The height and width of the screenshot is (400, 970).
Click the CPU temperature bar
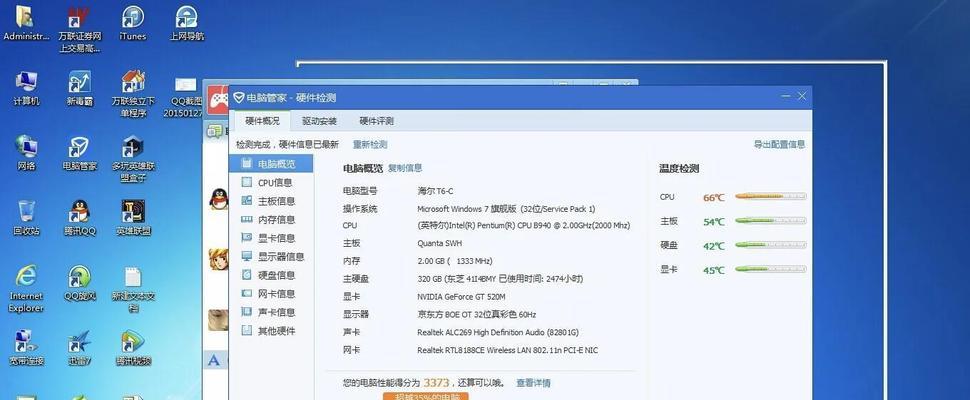click(x=771, y=196)
